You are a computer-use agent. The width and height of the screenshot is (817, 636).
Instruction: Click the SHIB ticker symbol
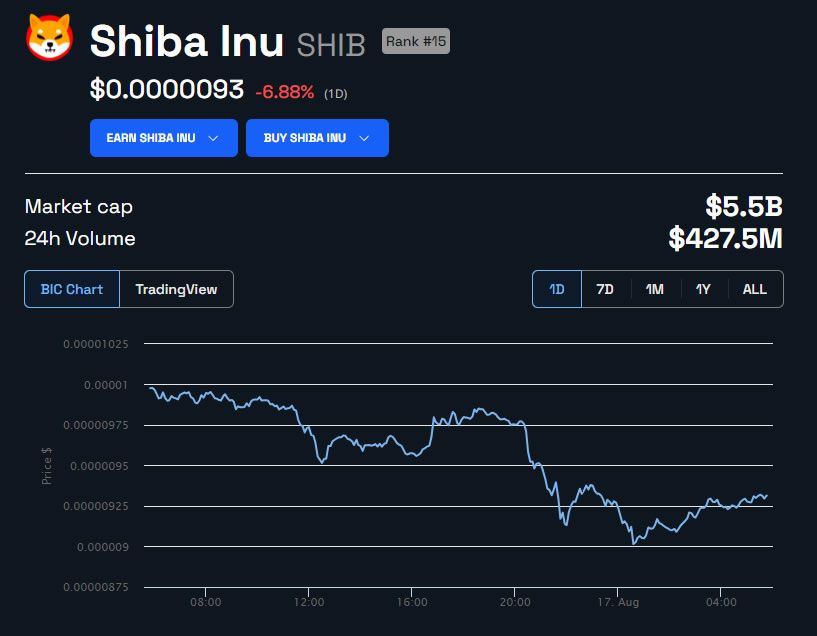coord(333,43)
